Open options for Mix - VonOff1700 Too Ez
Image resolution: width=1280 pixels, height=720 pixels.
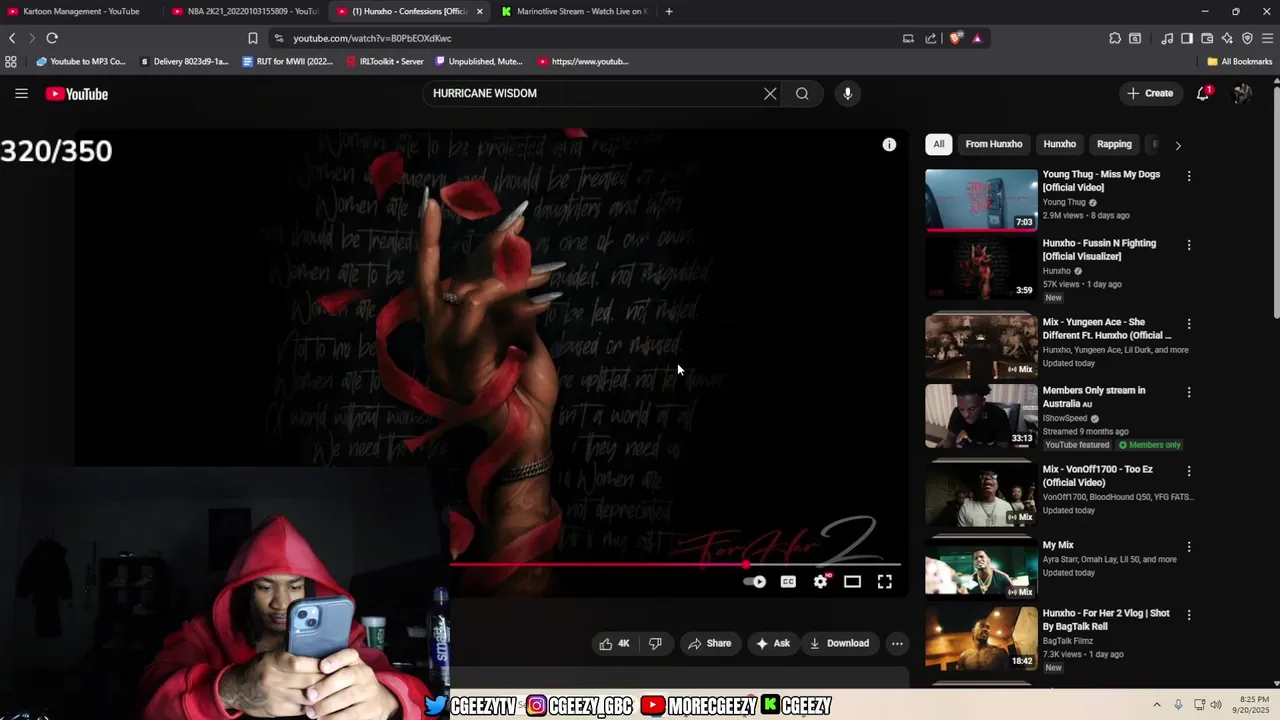coord(1189,471)
